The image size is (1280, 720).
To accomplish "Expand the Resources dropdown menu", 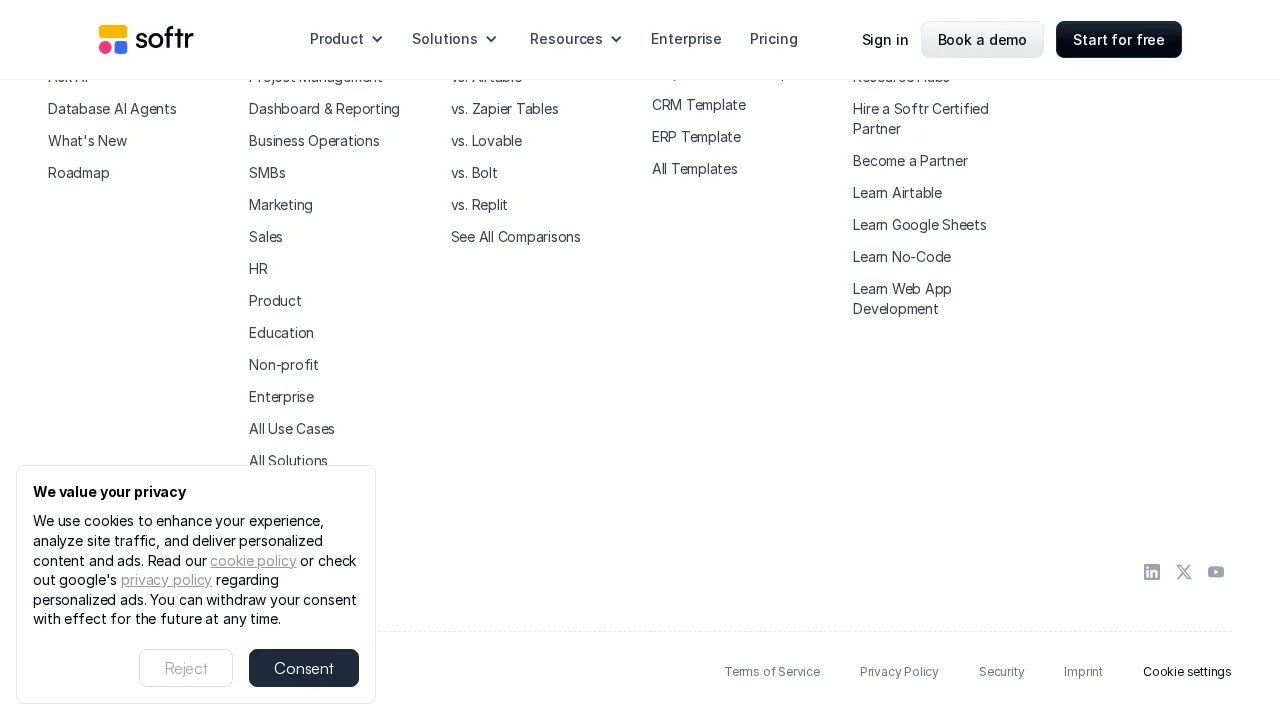I will click(576, 39).
